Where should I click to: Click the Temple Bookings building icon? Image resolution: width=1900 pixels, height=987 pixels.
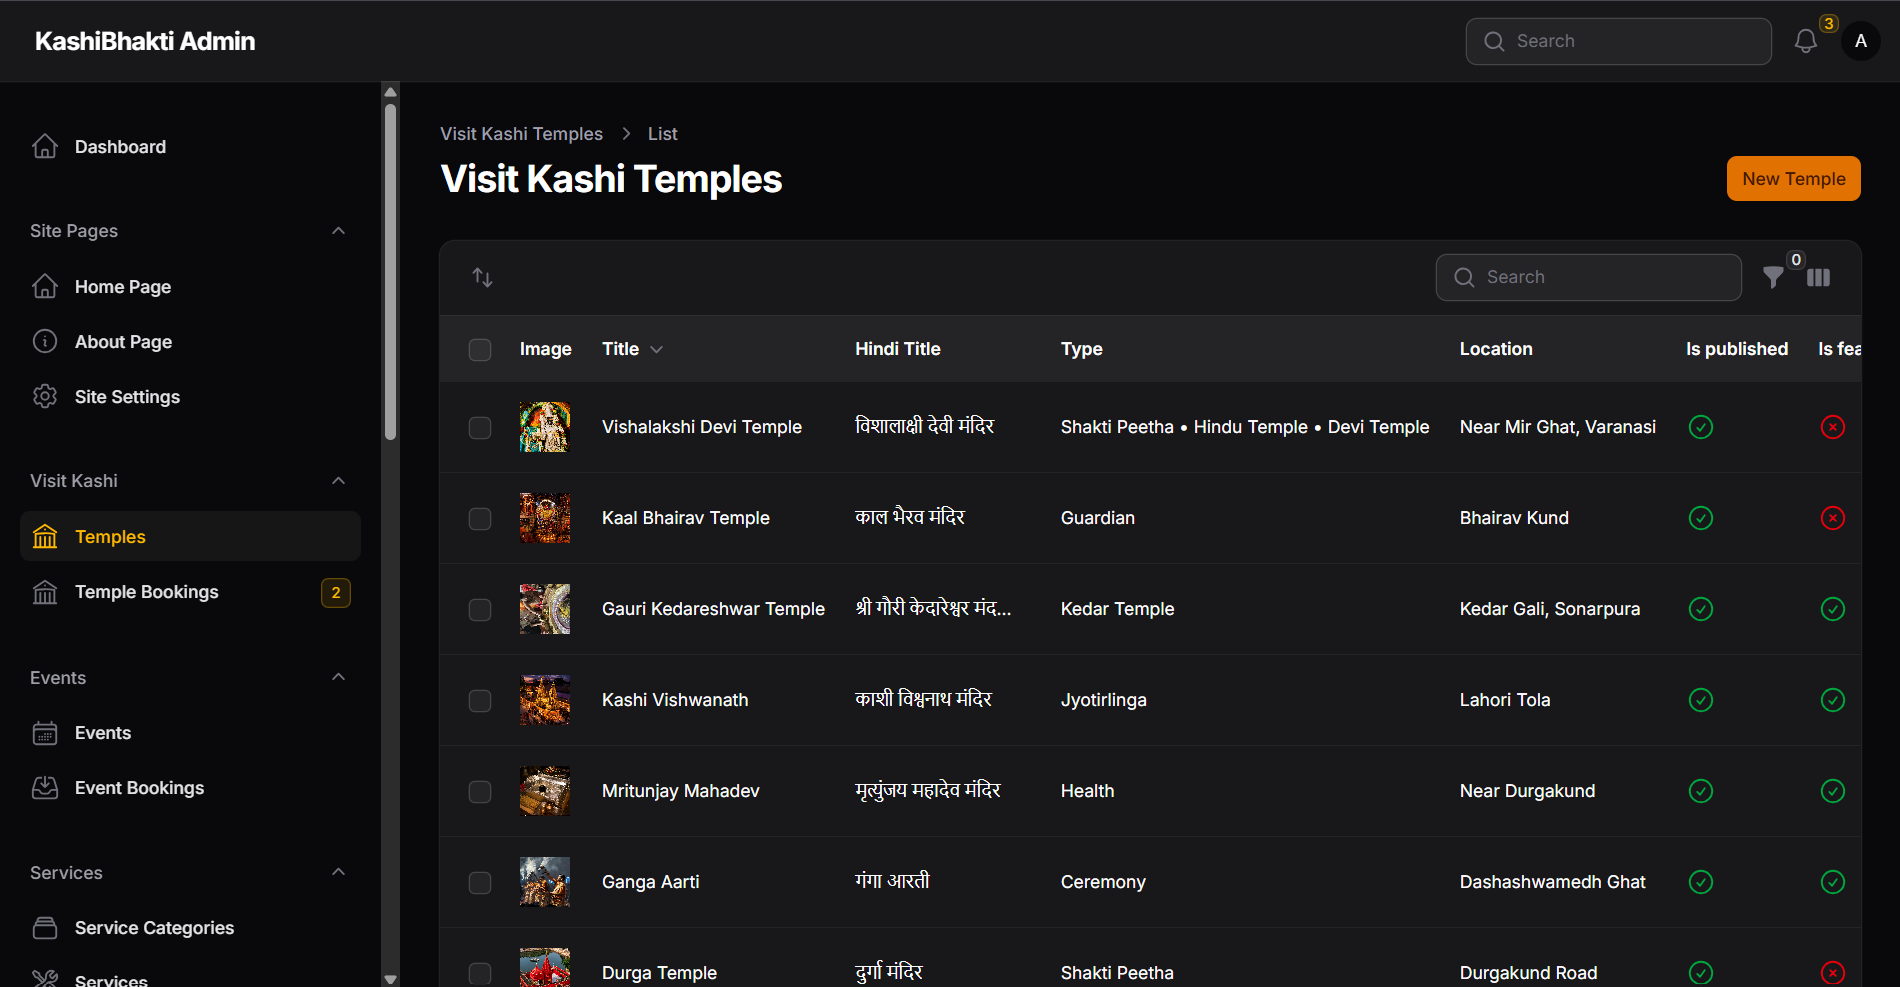[x=45, y=591]
